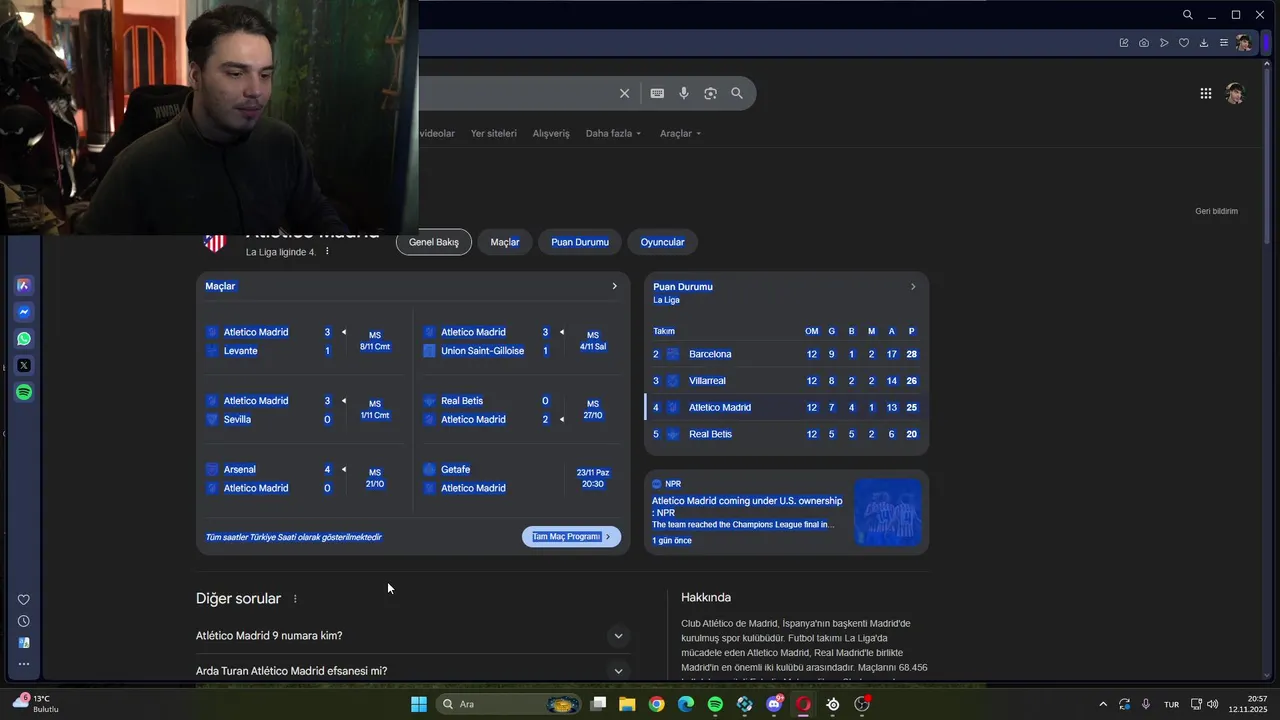Viewport: 1280px width, 720px height.
Task: Open browsing history clock in sidebar
Action: click(24, 621)
